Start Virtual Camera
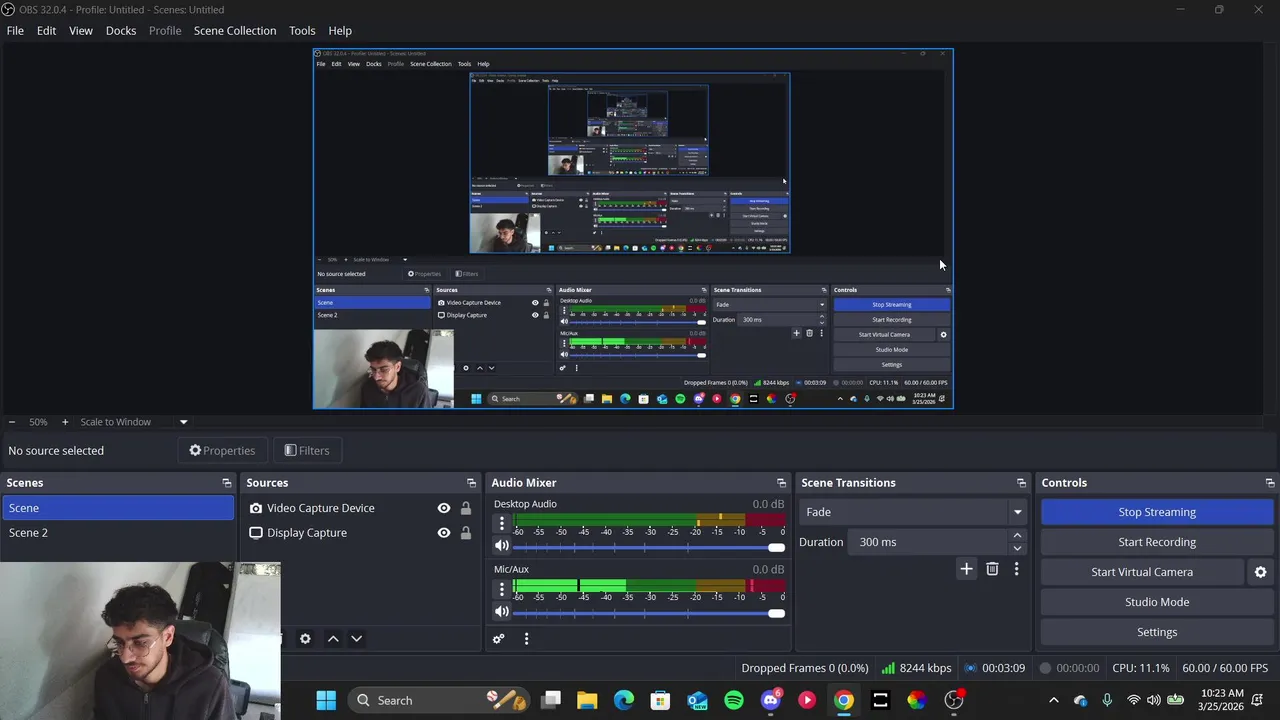 [x=1142, y=572]
